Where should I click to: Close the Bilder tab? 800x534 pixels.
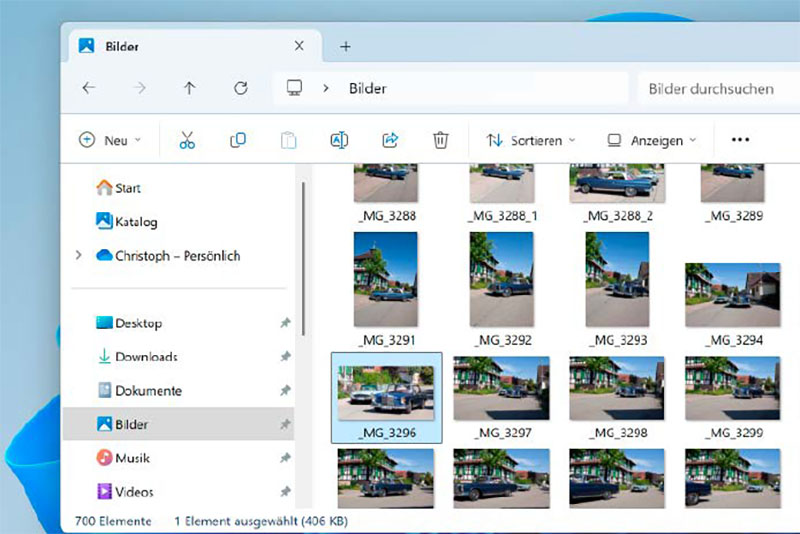pos(299,46)
